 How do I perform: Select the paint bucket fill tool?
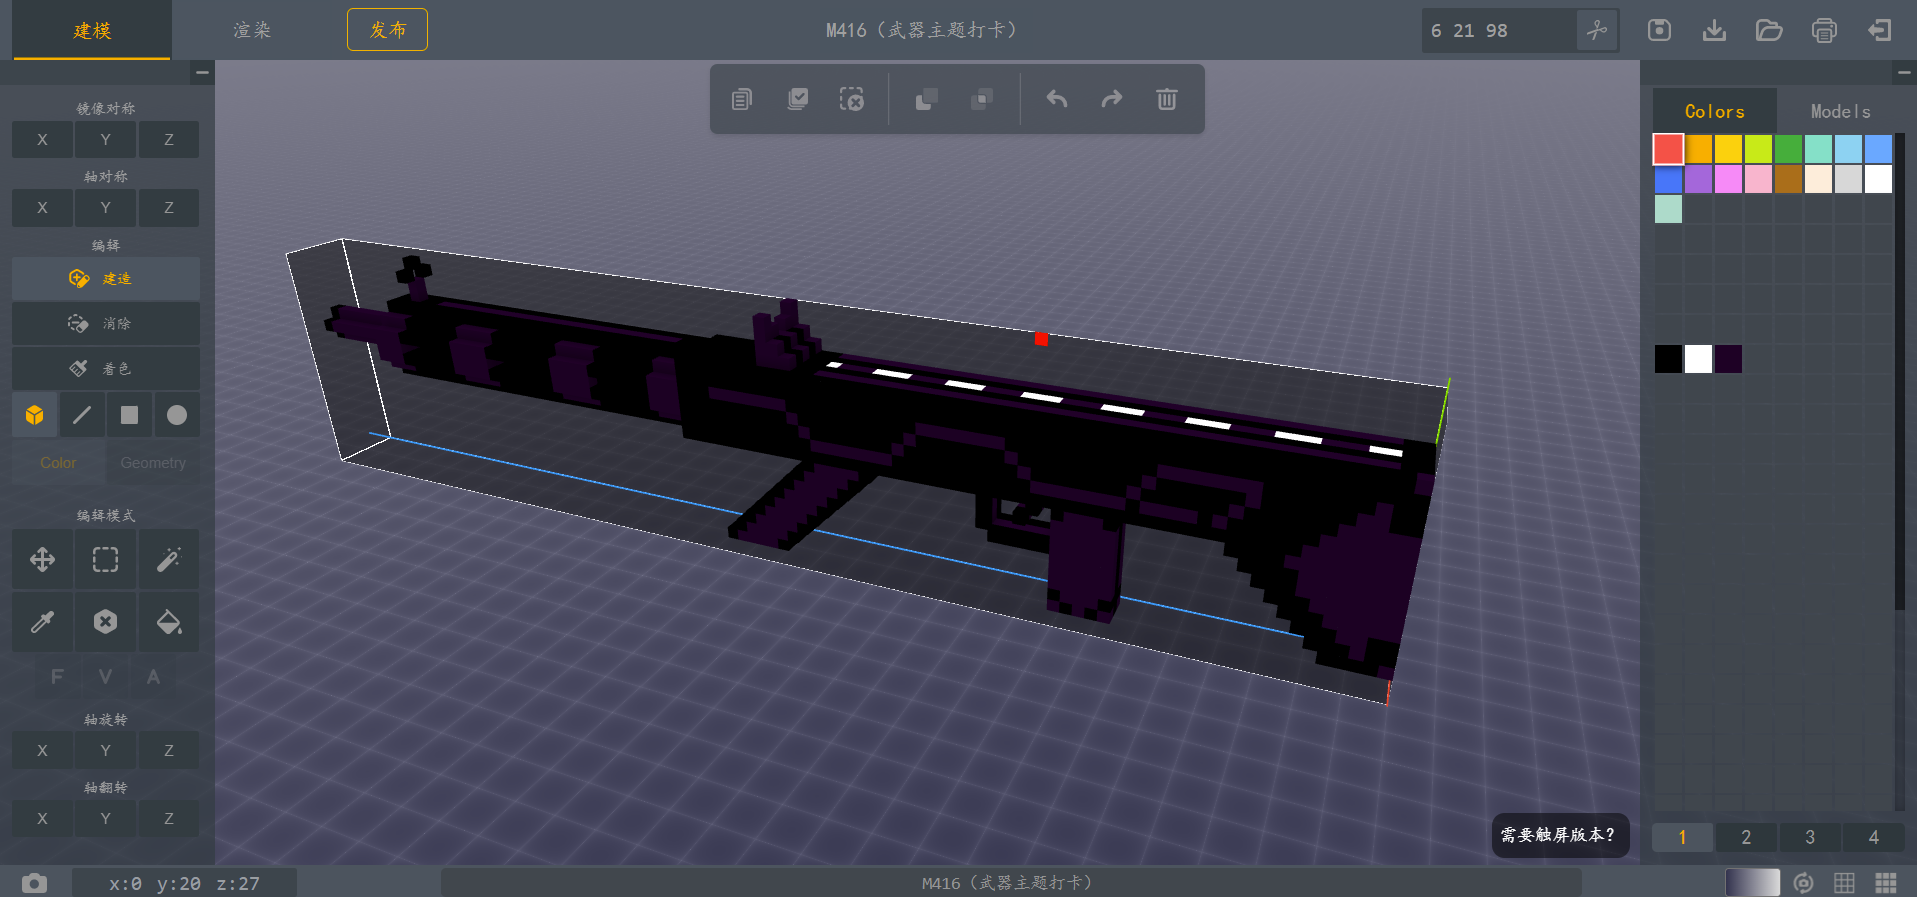(x=169, y=622)
